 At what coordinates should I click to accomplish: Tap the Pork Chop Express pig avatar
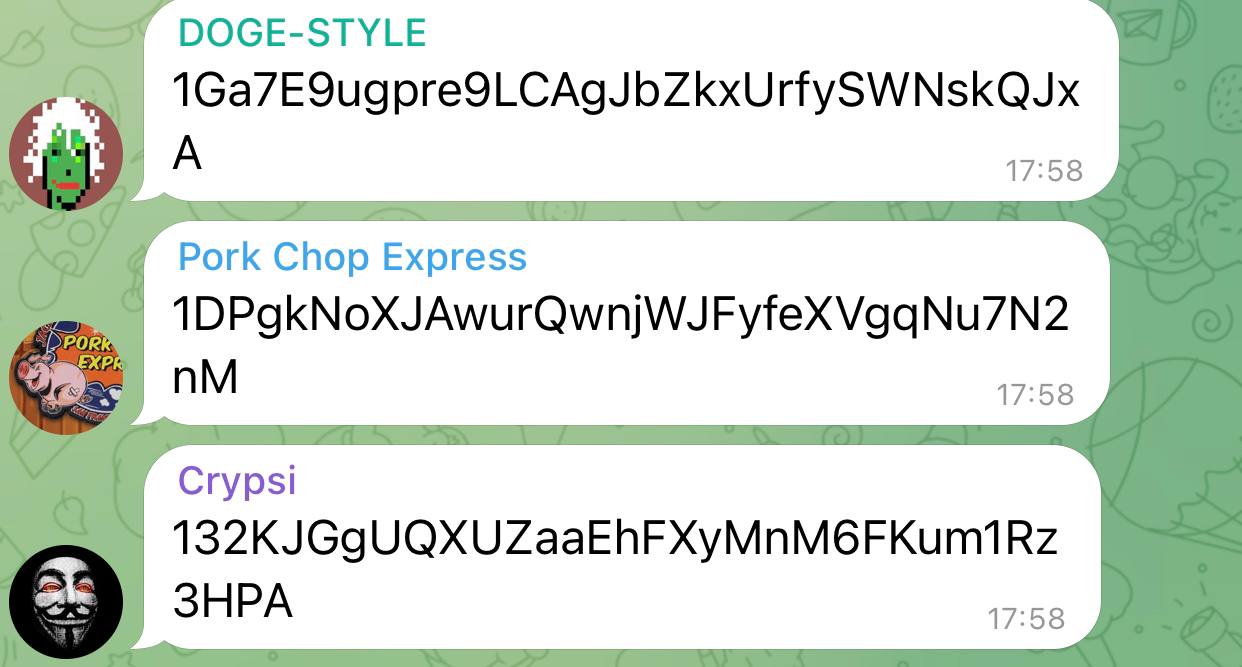(x=66, y=378)
